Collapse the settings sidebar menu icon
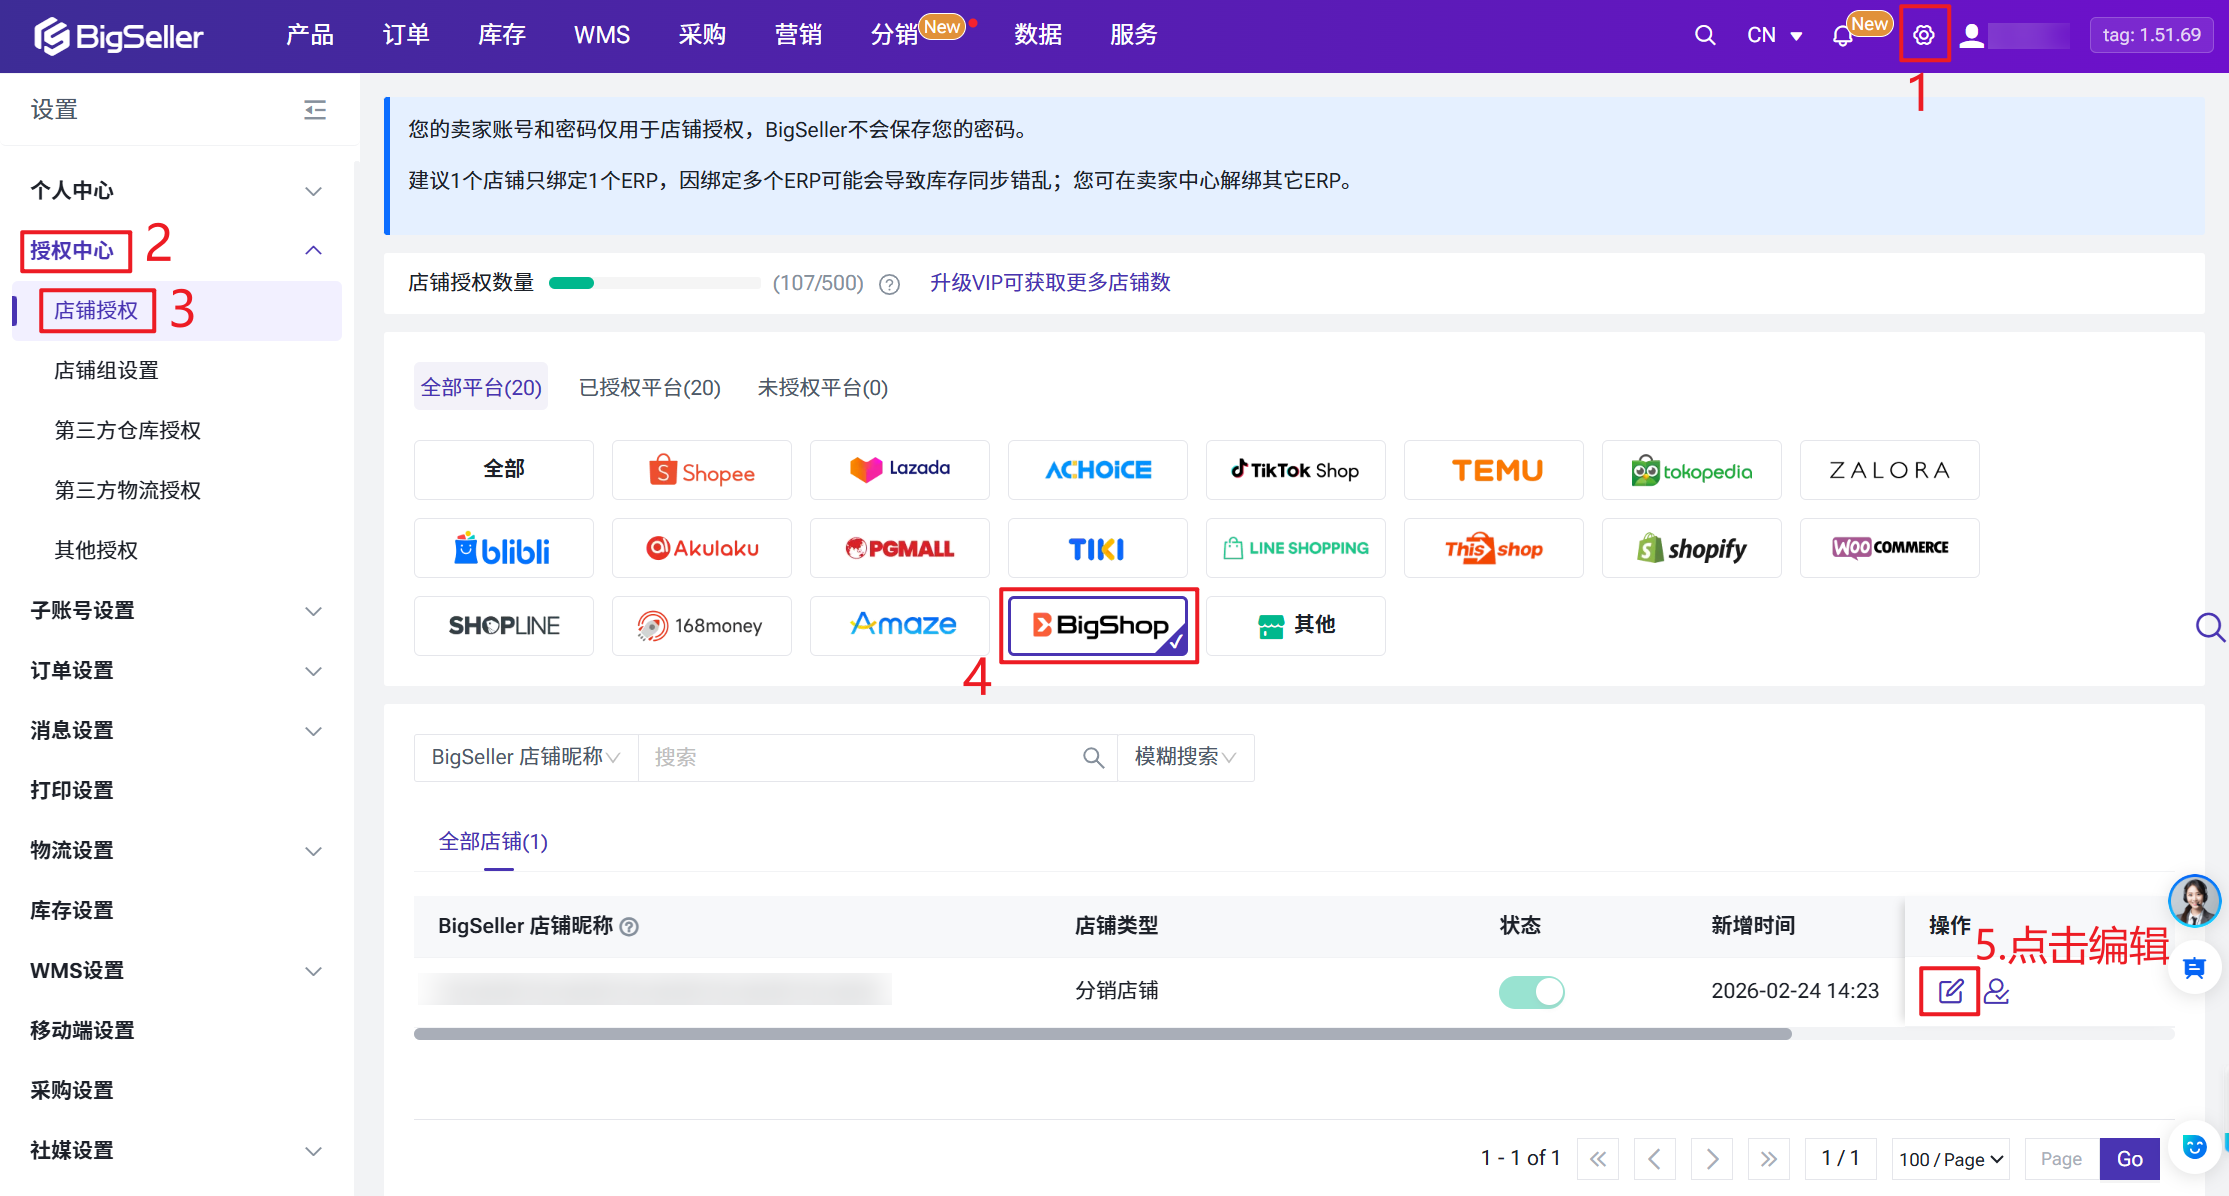Screen dimensions: 2229x1196 click(315, 109)
